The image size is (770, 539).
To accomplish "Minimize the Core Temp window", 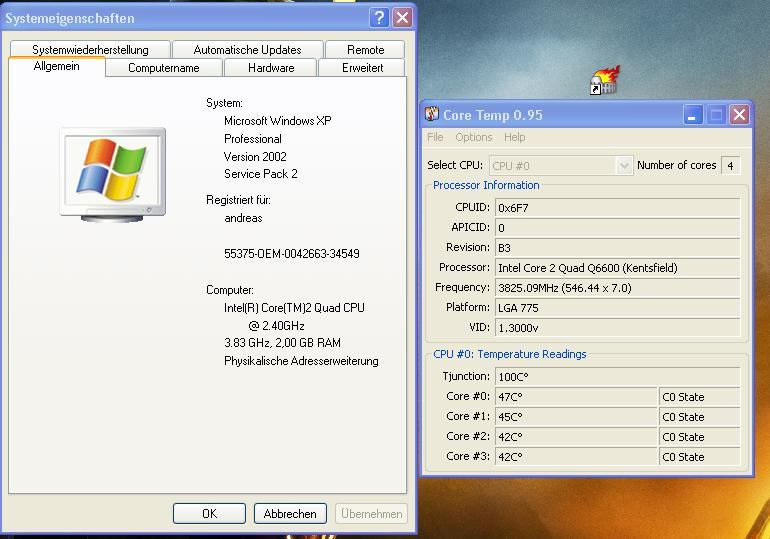I will pos(693,115).
